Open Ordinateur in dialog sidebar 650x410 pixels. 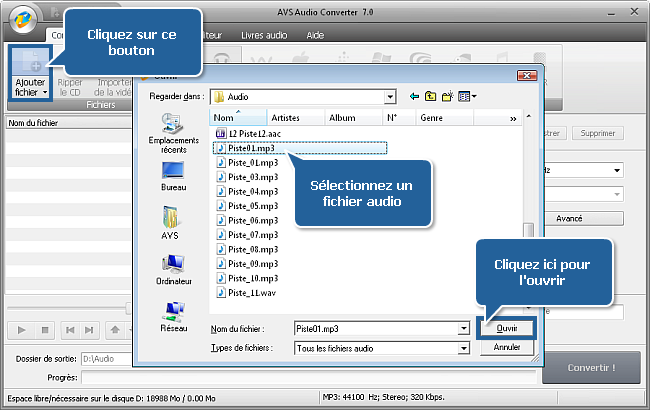tap(174, 270)
